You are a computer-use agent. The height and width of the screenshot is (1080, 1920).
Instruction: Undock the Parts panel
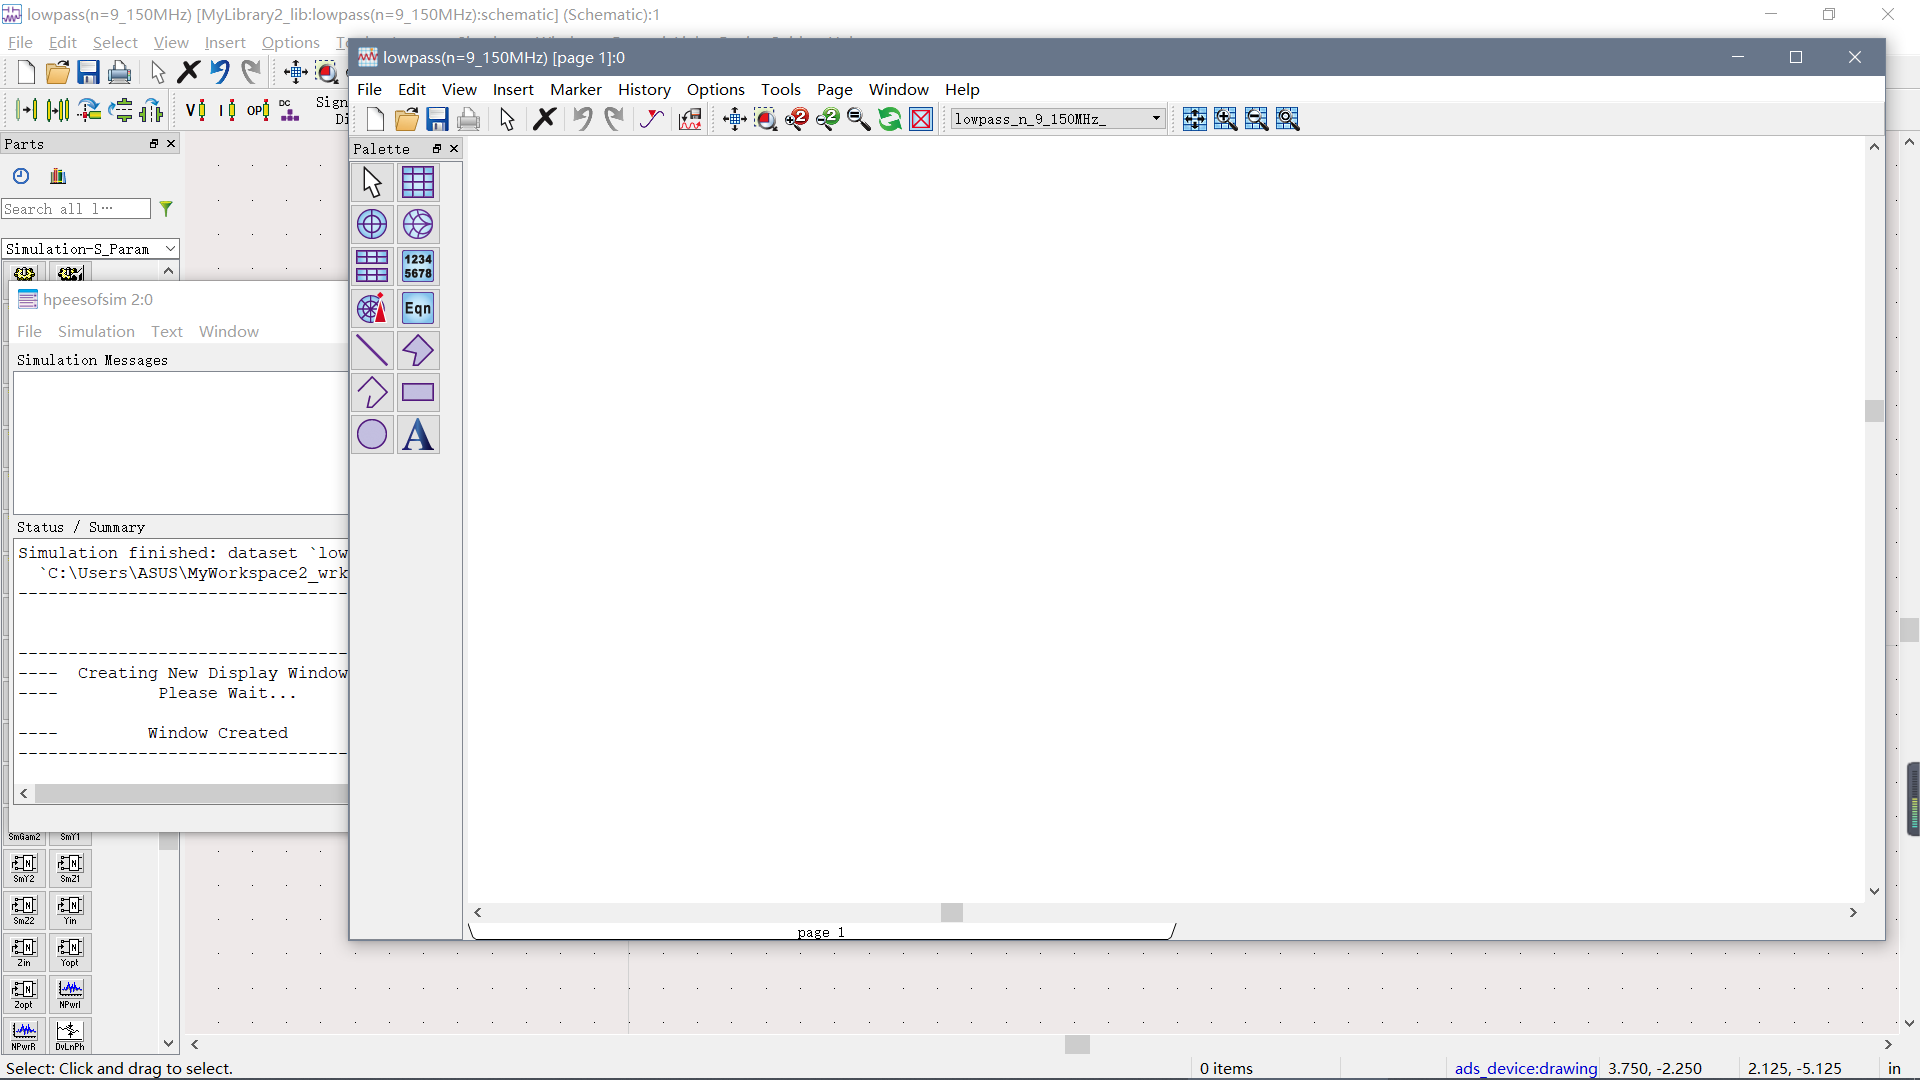(154, 144)
